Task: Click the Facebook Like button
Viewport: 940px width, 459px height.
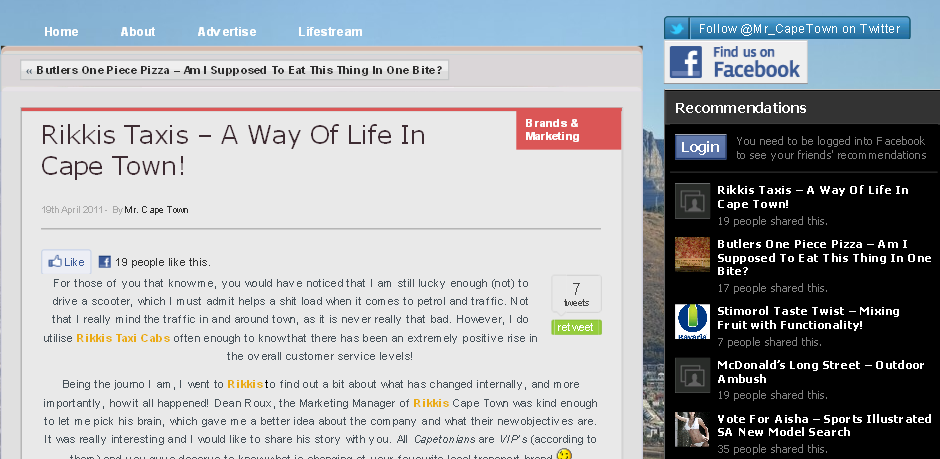Action: click(66, 262)
